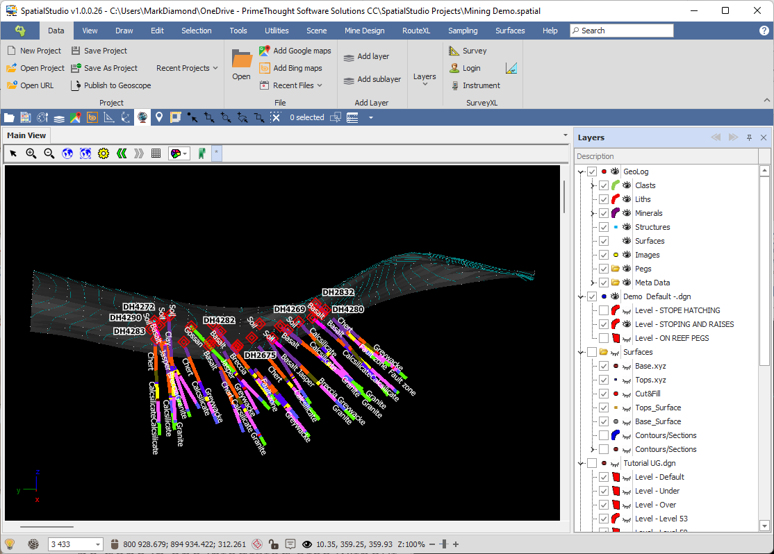The height and width of the screenshot is (554, 774).
Task: Click the Bing maps icon in blue toolbar
Action: click(92, 118)
